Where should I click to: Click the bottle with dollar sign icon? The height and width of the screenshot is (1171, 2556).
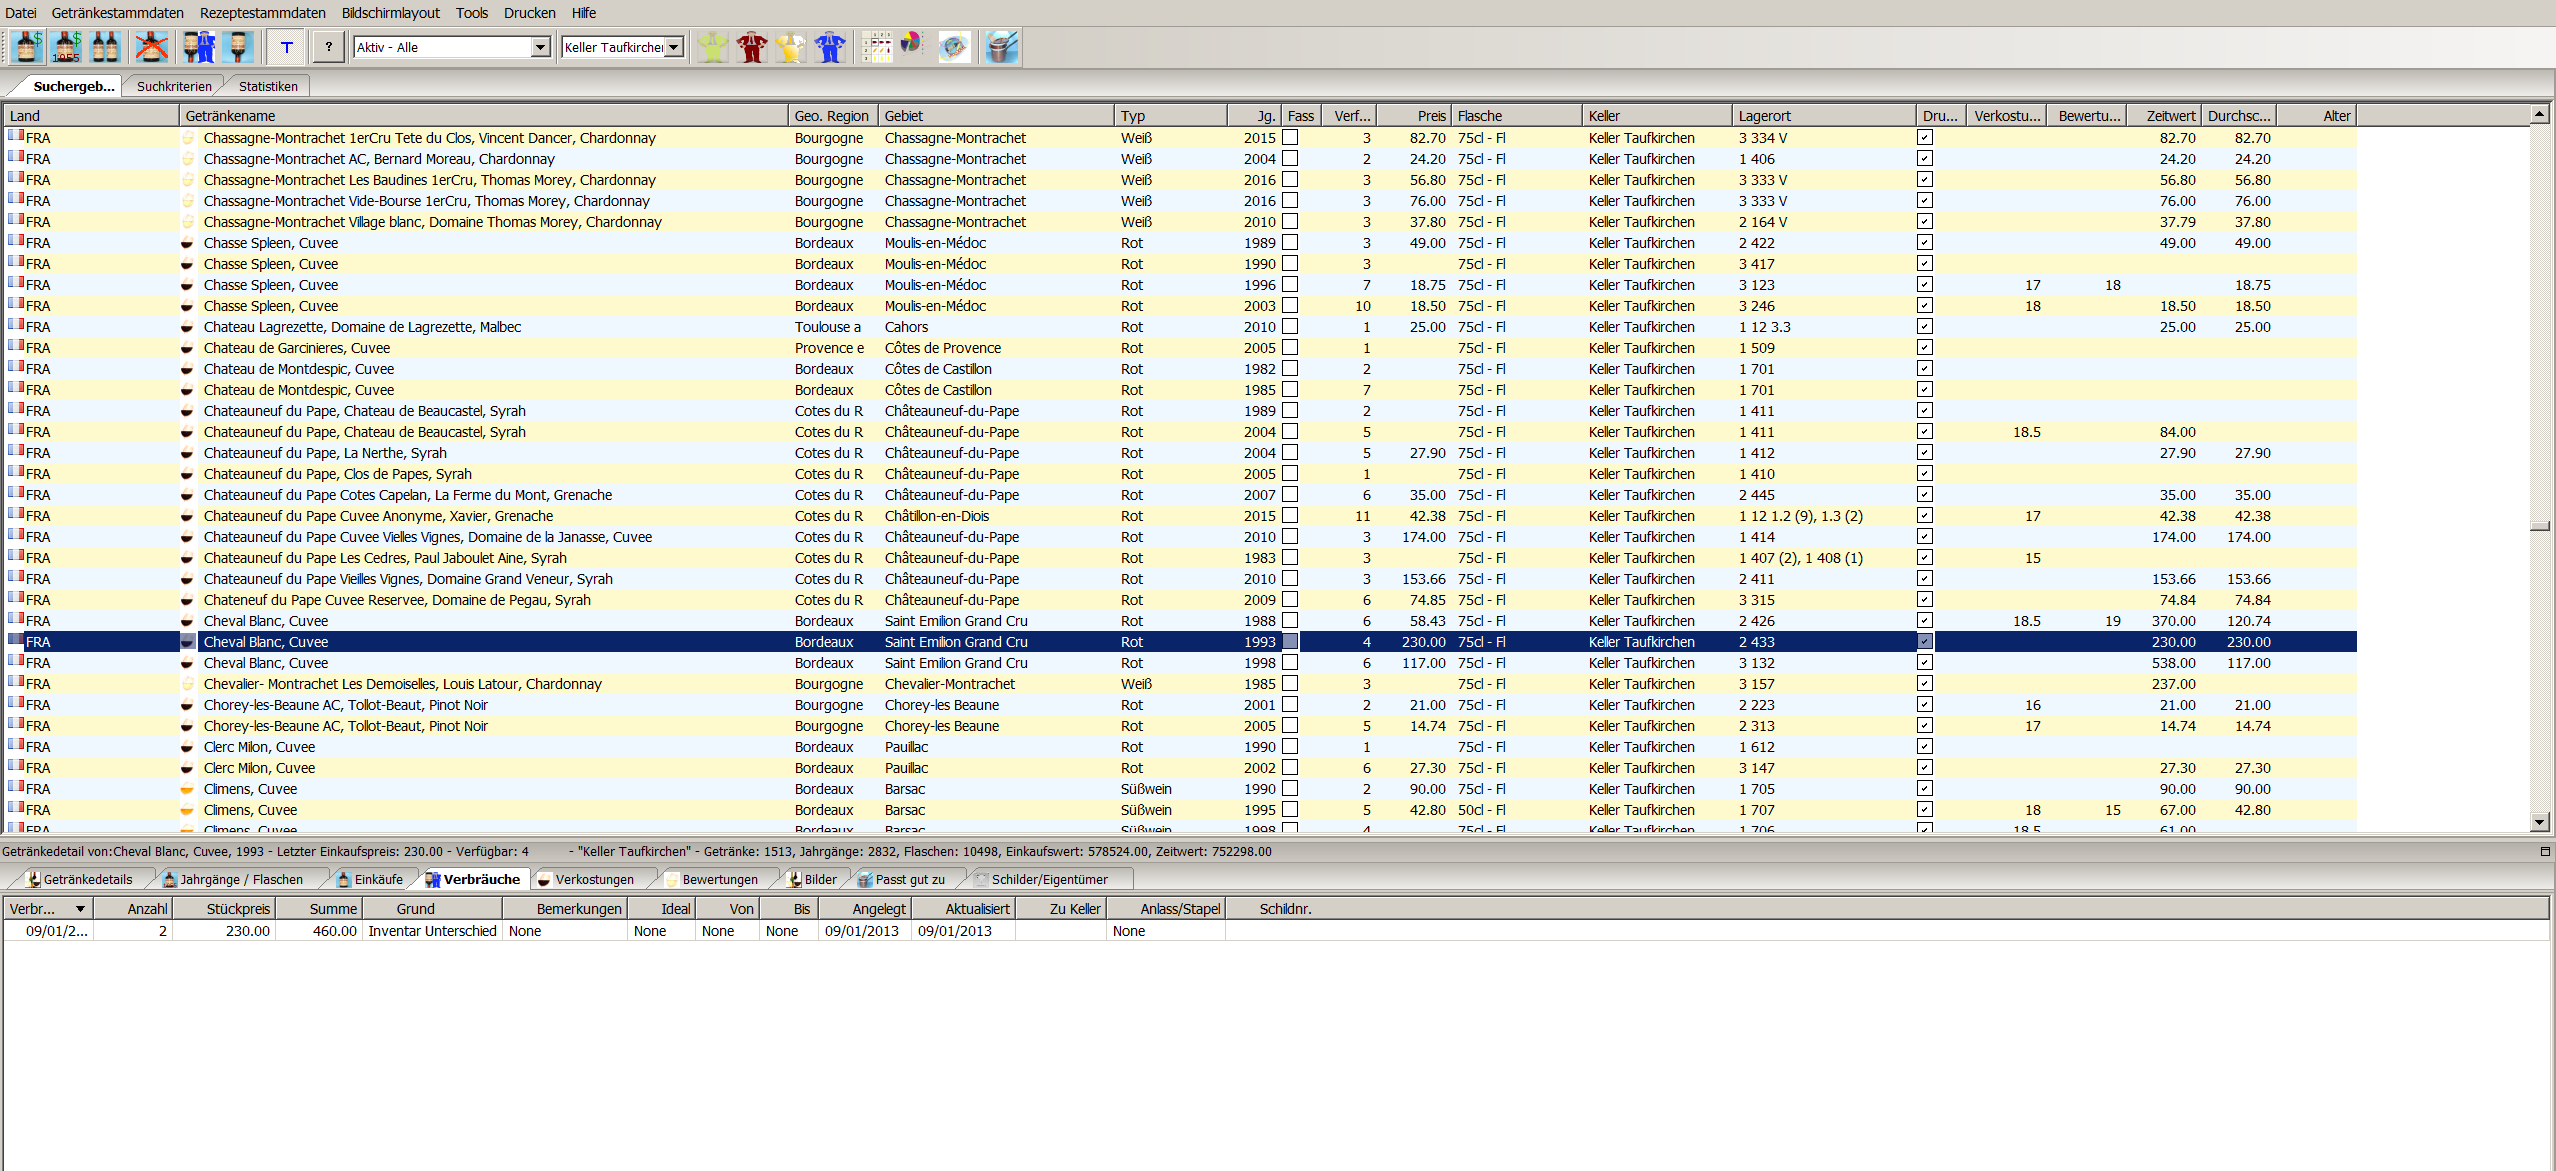coord(27,47)
